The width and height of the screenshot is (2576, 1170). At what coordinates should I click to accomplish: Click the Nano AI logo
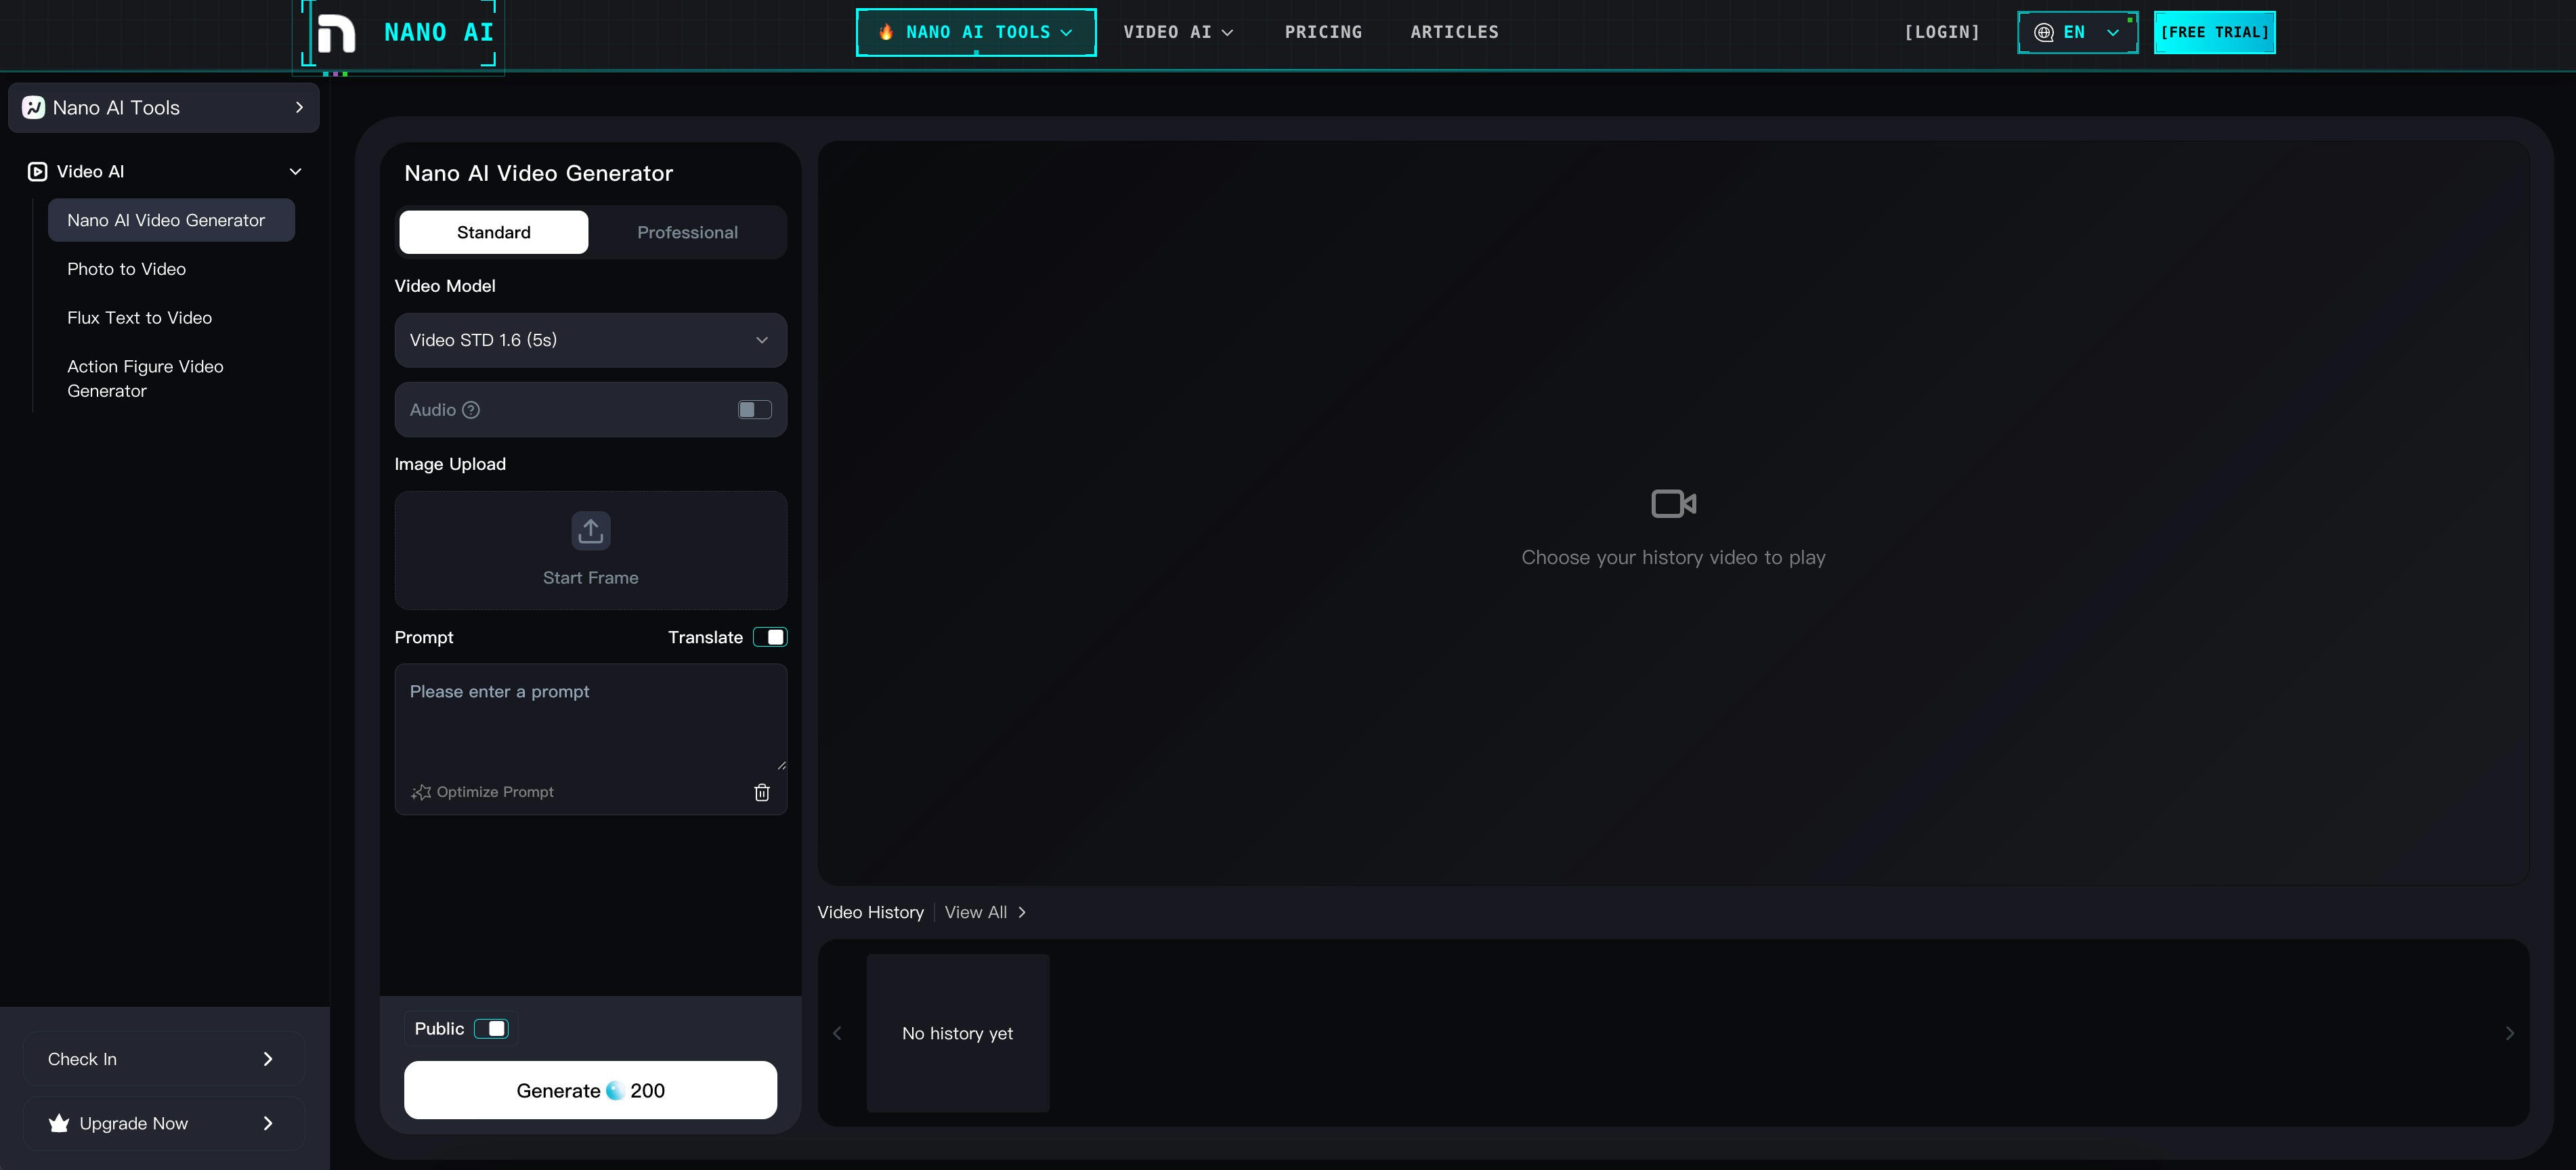click(398, 34)
